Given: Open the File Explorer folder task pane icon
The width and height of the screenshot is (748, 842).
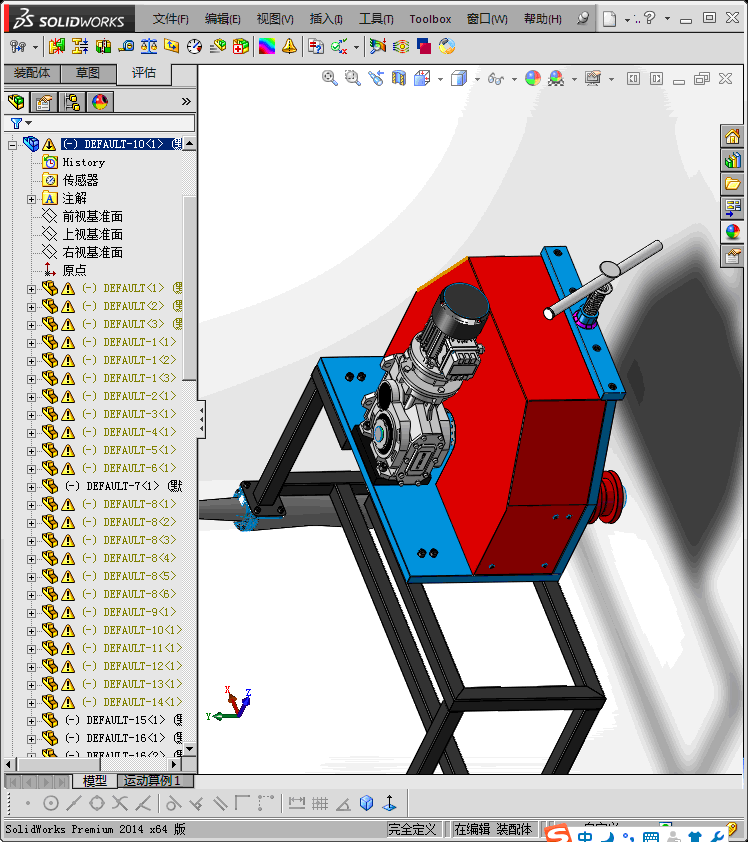Looking at the screenshot, I should coord(732,184).
